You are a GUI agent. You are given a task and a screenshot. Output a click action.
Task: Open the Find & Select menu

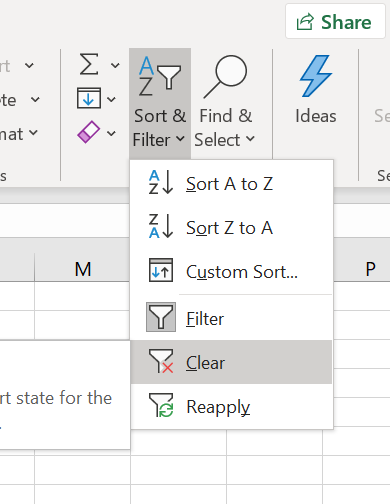coord(225,103)
